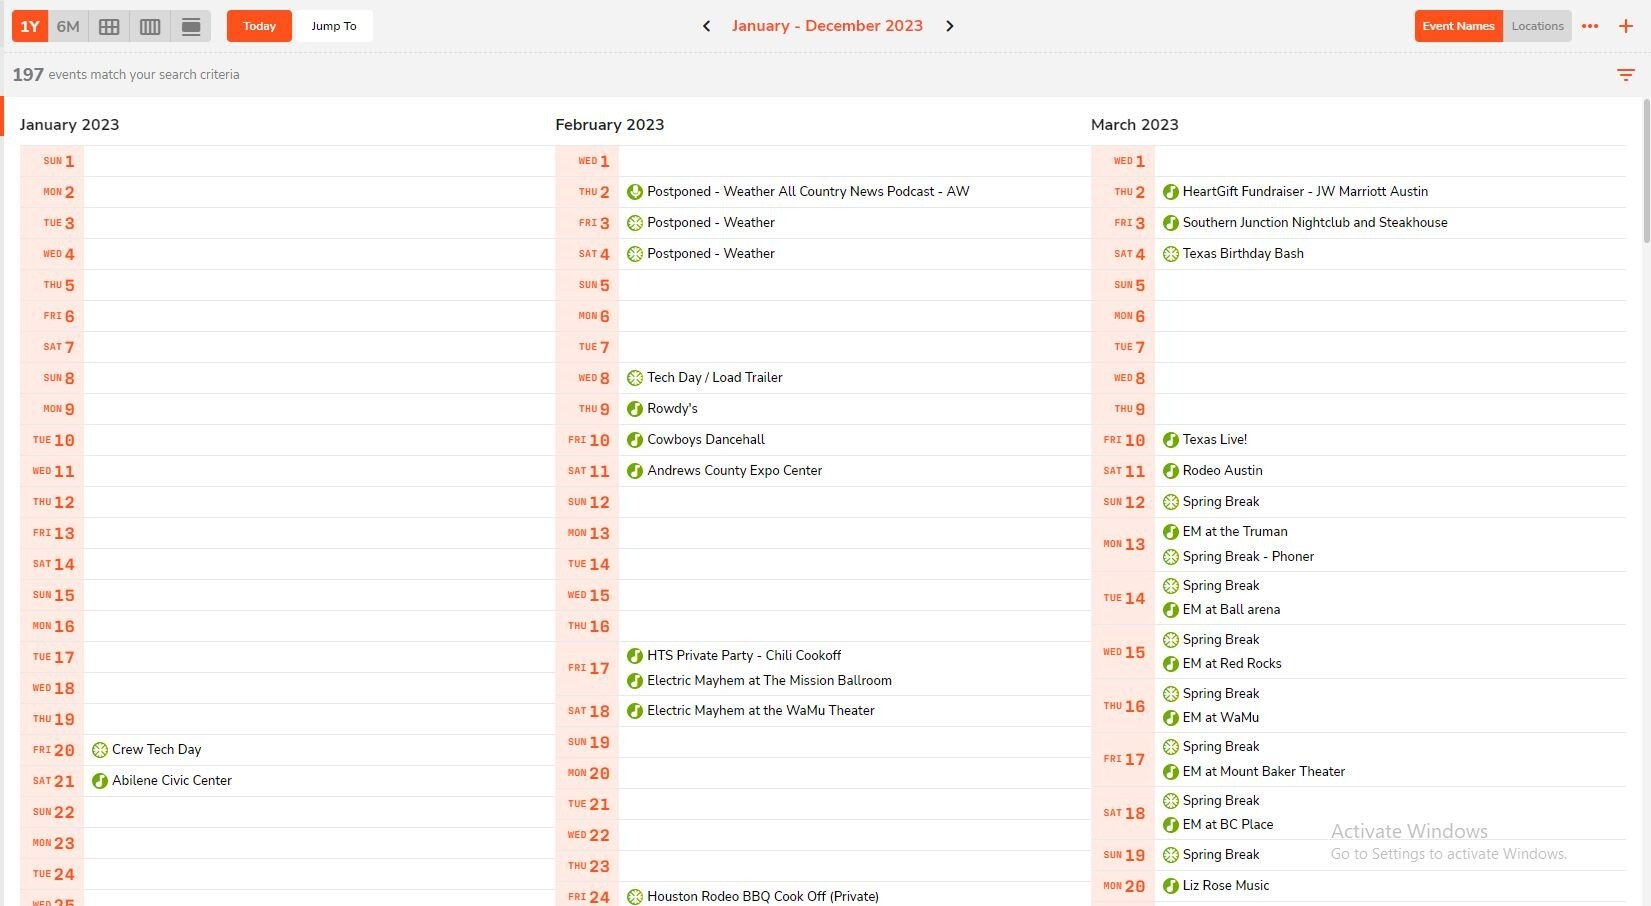This screenshot has height=906, width=1651.
Task: Switch to 6M six-month view
Action: coord(68,26)
